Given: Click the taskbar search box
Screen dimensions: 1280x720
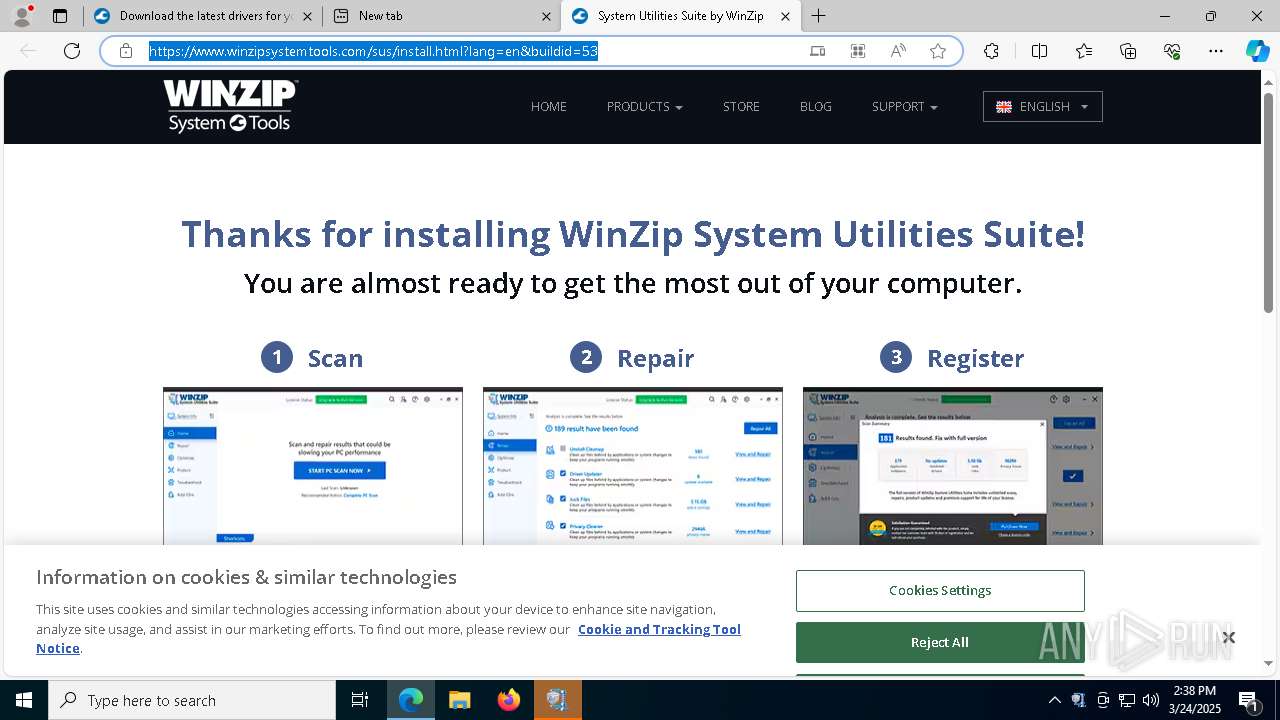Looking at the screenshot, I should pyautogui.click(x=192, y=700).
